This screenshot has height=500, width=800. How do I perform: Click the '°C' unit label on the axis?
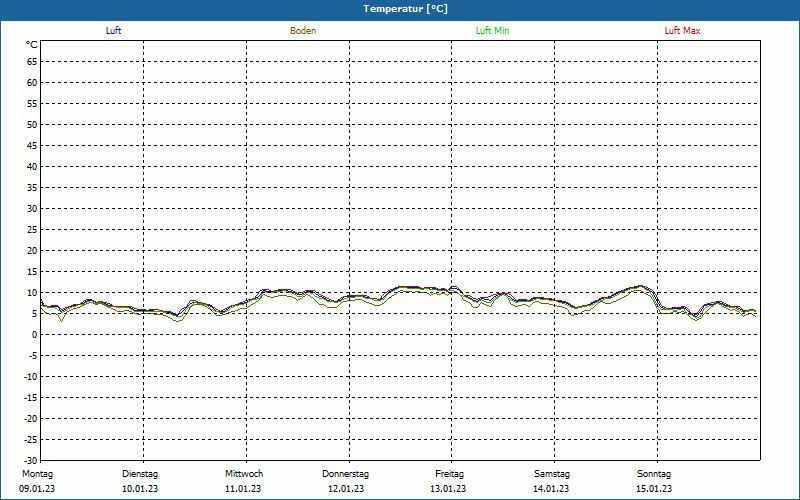(x=32, y=45)
